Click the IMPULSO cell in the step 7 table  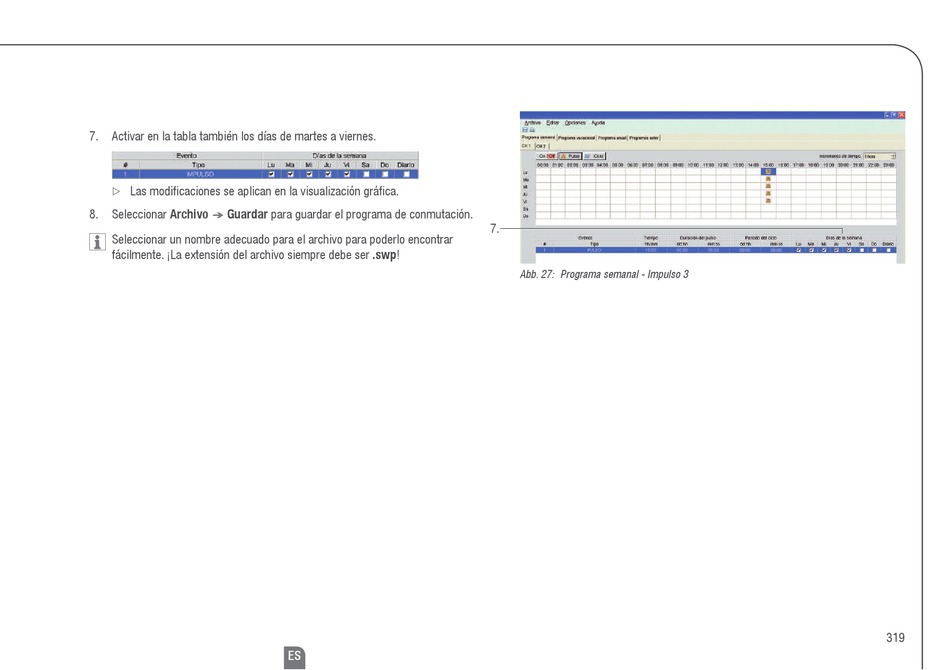[x=200, y=174]
